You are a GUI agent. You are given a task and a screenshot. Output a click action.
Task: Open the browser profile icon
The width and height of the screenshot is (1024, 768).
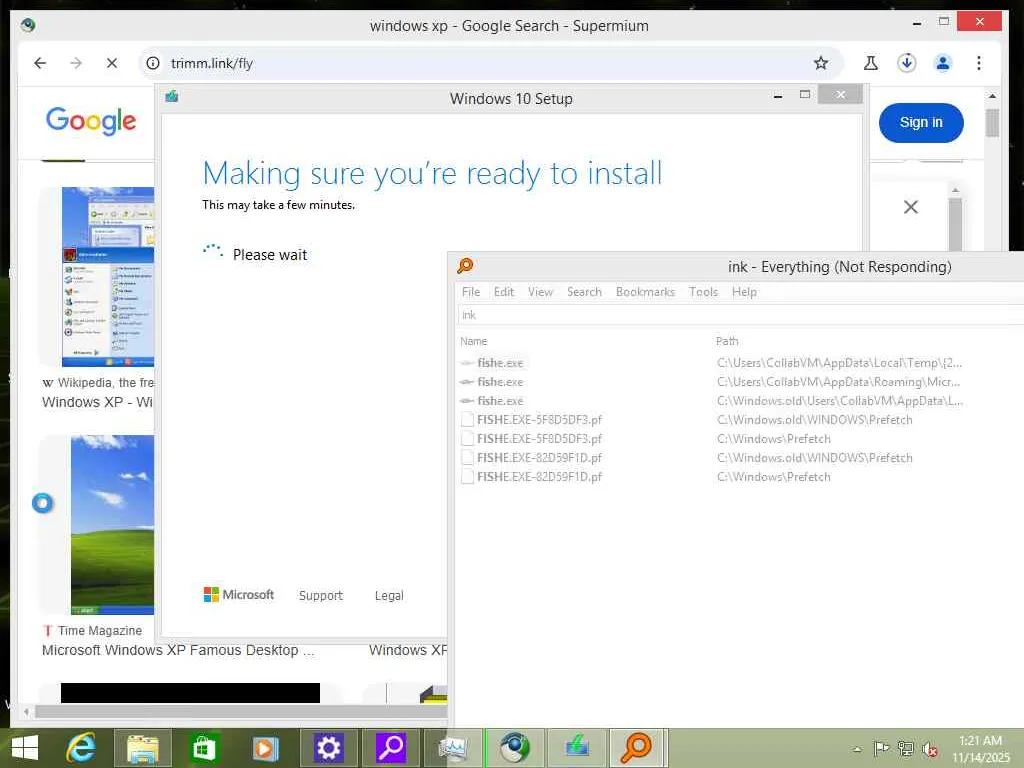click(942, 63)
